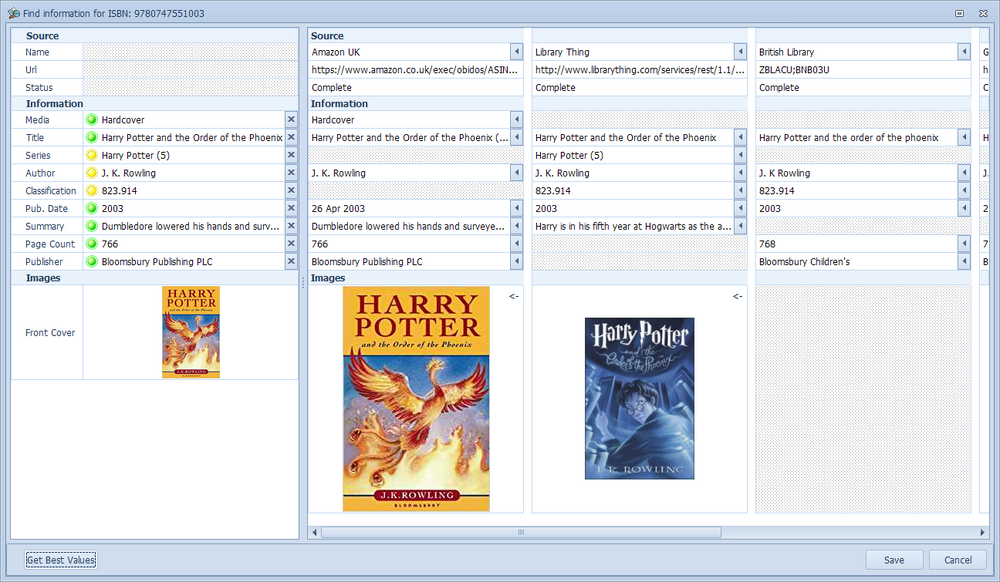This screenshot has height=582, width=1000.
Task: Click Library Thing summary text cell
Action: coord(633,226)
